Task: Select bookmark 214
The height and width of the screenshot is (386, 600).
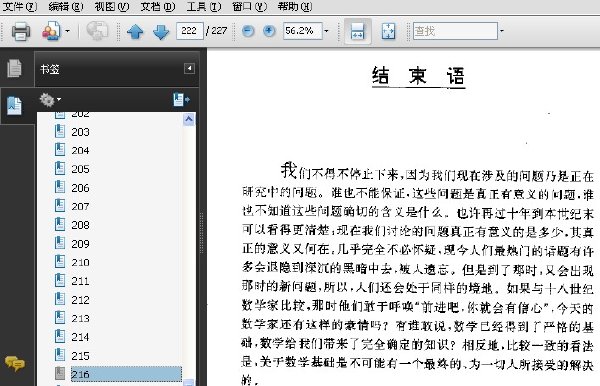Action: (x=80, y=337)
